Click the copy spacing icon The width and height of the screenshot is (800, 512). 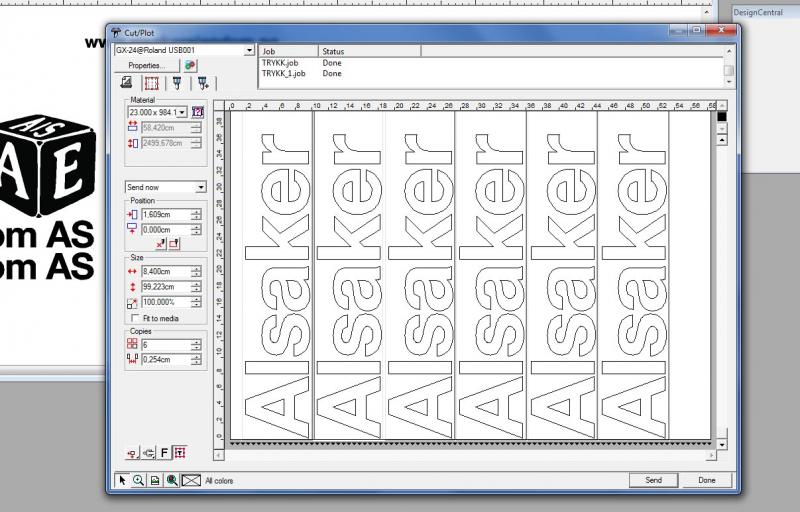(x=132, y=359)
